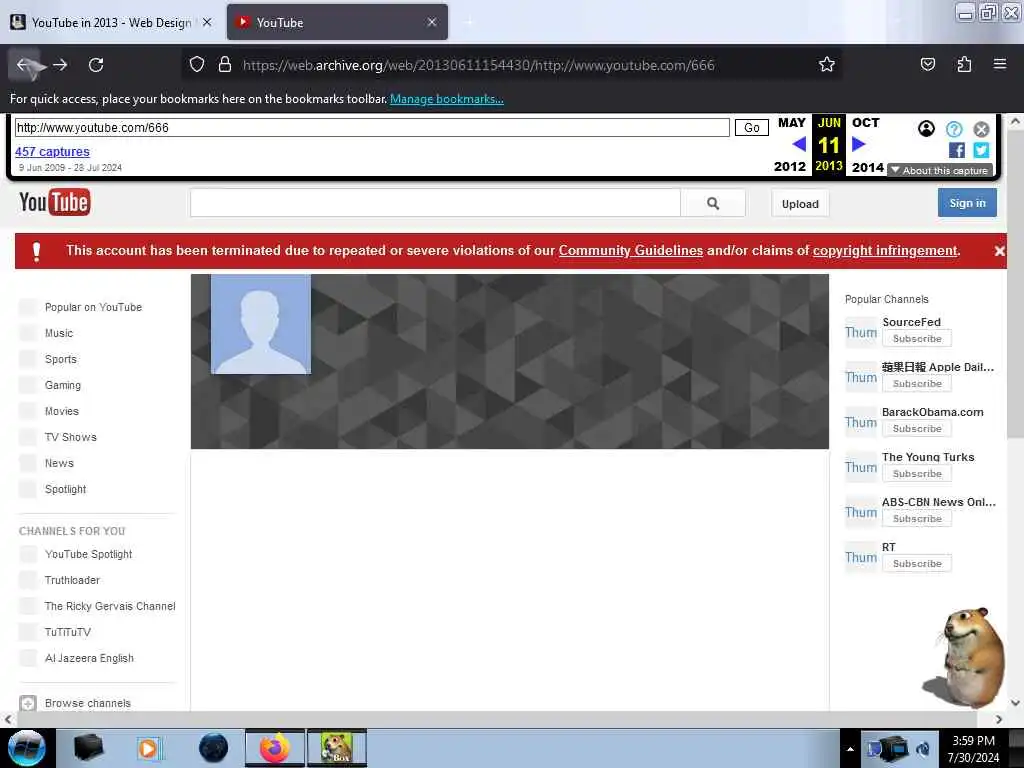1024x768 pixels.
Task: Subscribe to The Young Turks channel
Action: pyautogui.click(x=917, y=474)
